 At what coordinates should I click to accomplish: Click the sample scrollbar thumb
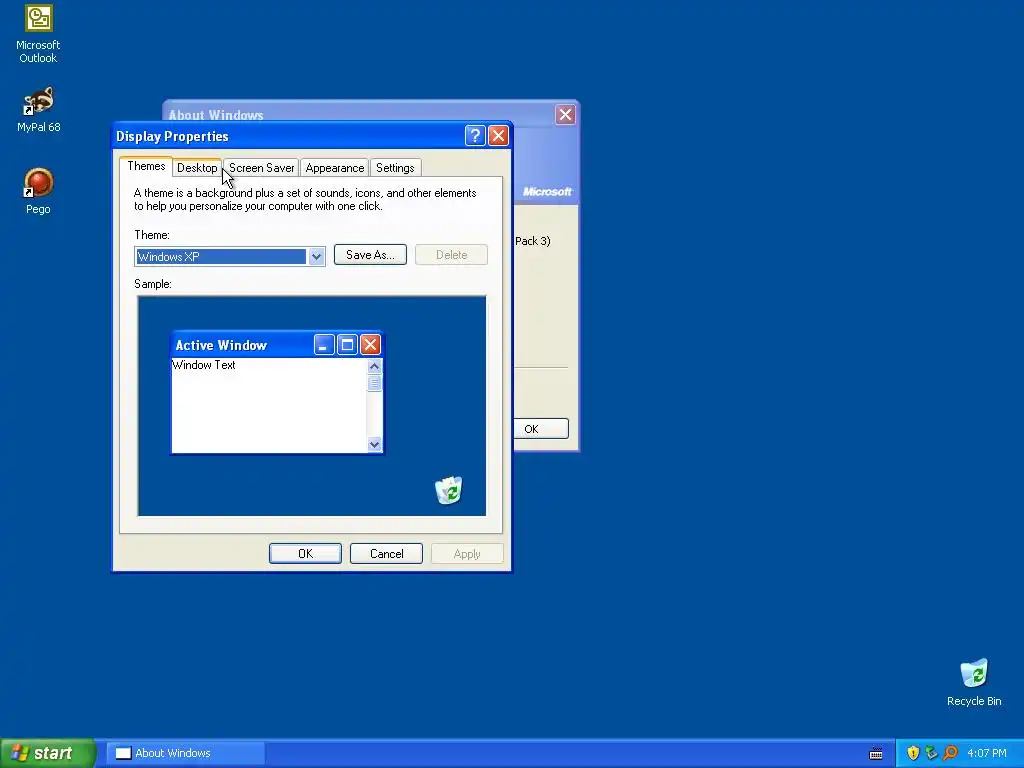tap(374, 383)
